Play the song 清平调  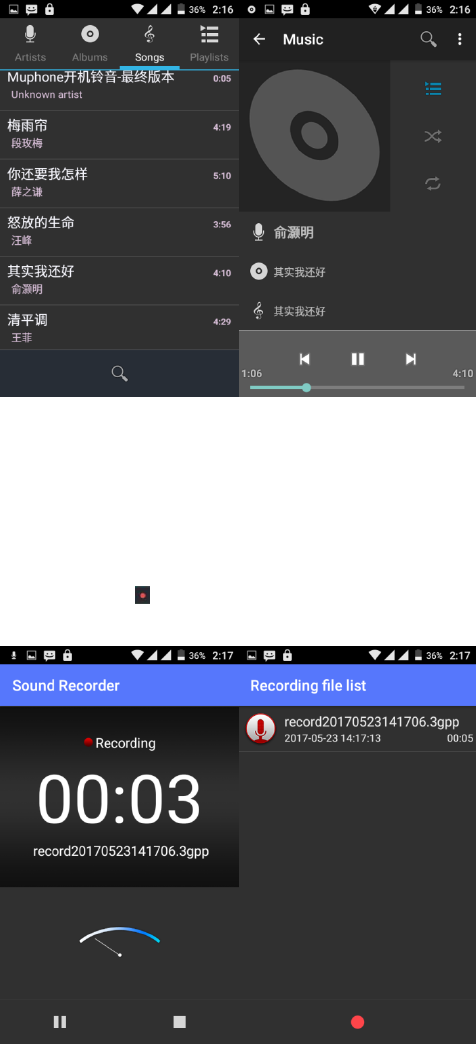119,328
